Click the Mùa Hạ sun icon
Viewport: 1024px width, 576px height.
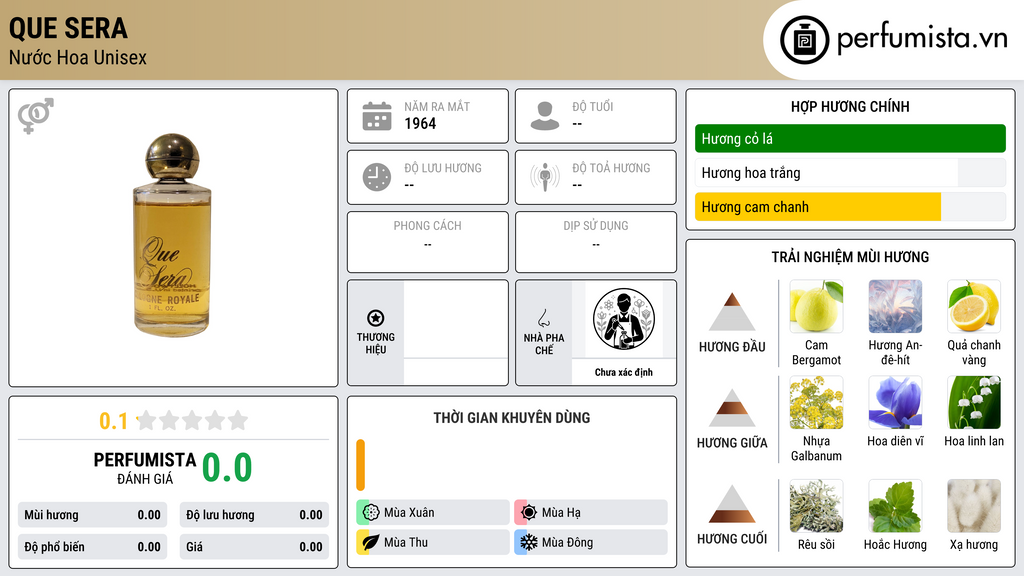click(529, 512)
